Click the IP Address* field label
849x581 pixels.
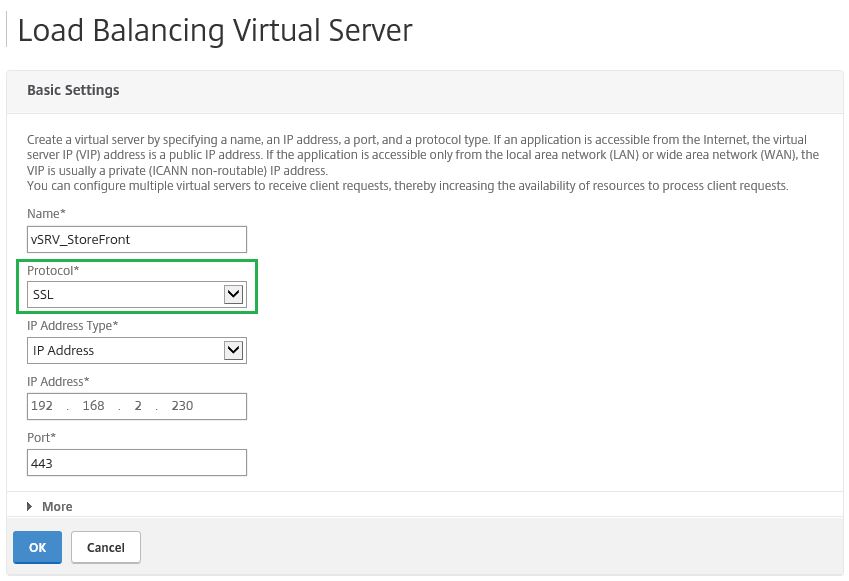[58, 381]
